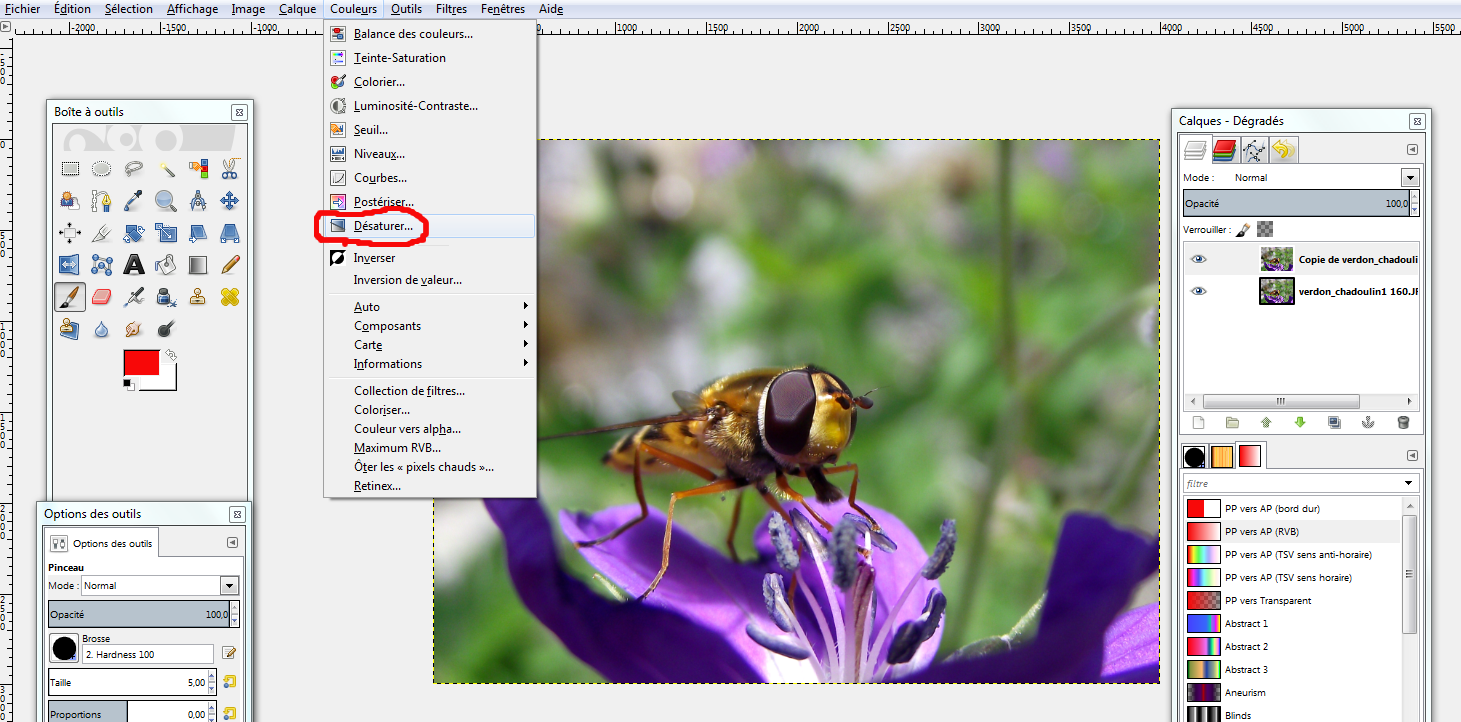
Task: Select the Eraser tool
Action: pyautogui.click(x=102, y=297)
